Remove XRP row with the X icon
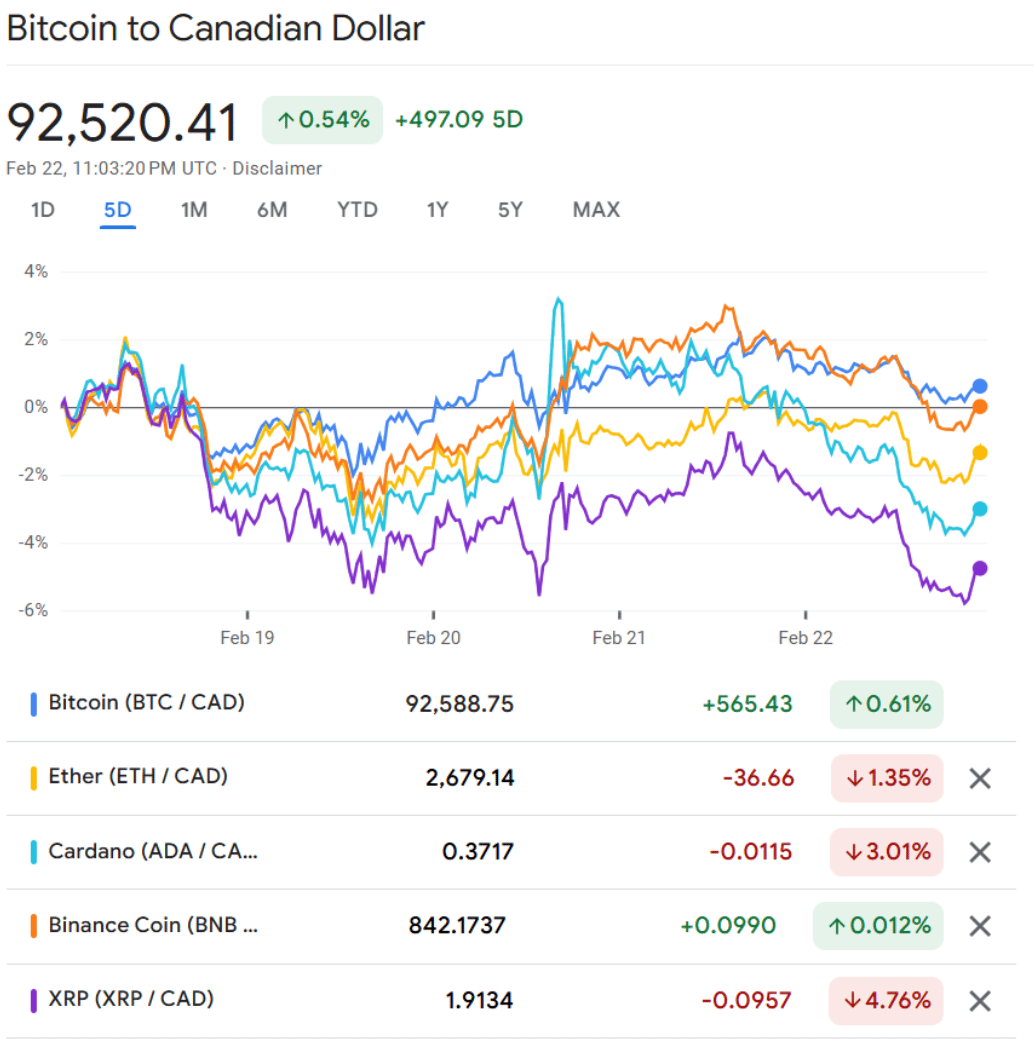The image size is (1034, 1054). pos(980,1000)
